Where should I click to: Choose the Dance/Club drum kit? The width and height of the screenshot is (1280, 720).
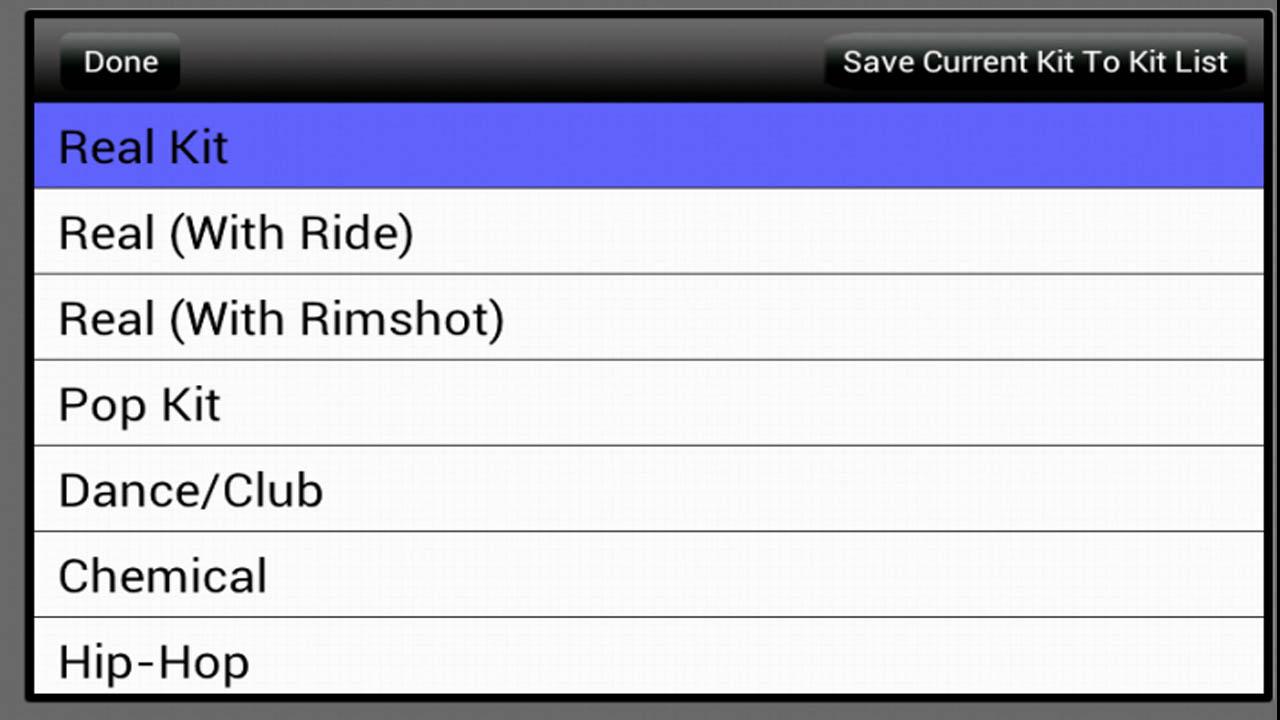[648, 490]
